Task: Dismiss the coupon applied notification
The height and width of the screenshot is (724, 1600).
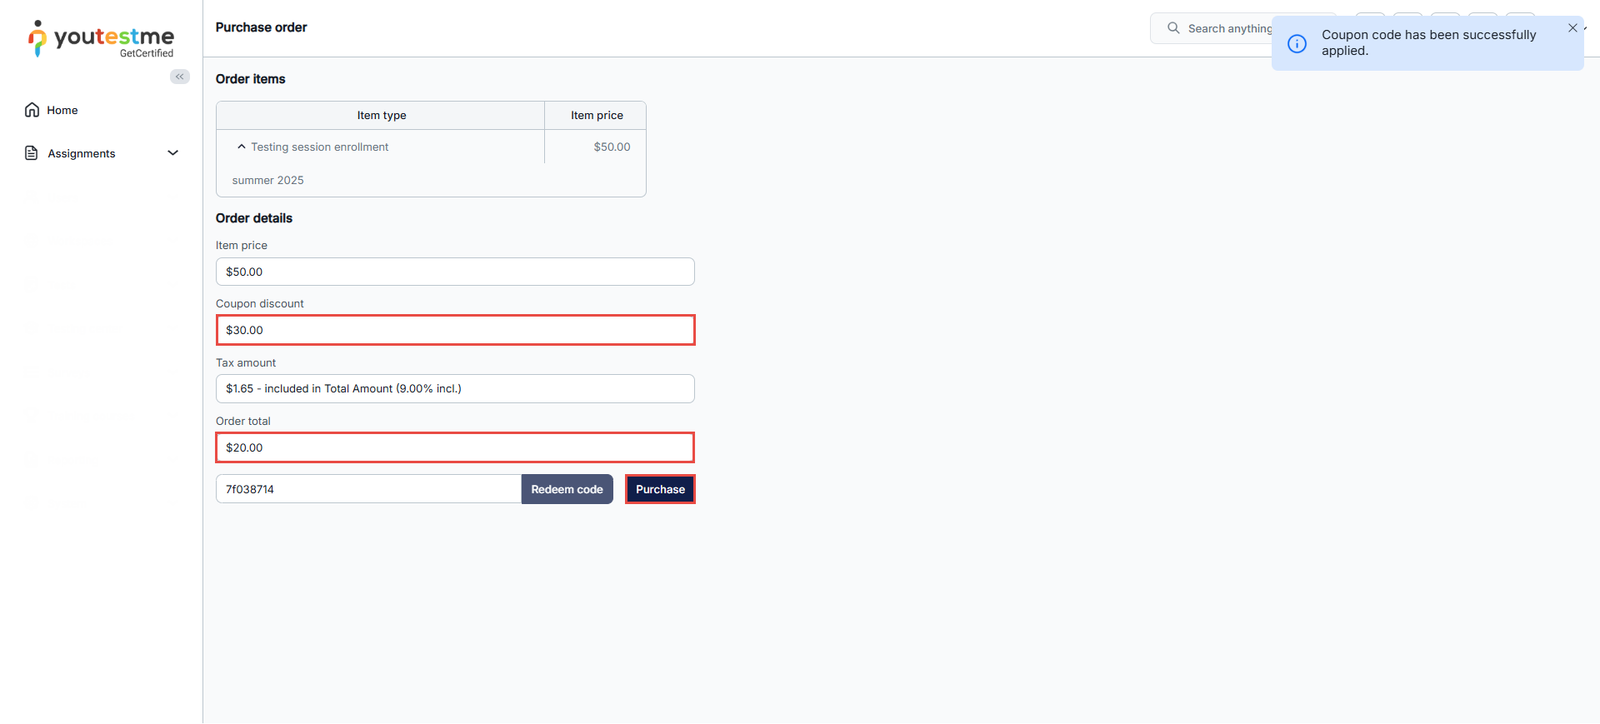Action: click(x=1572, y=28)
